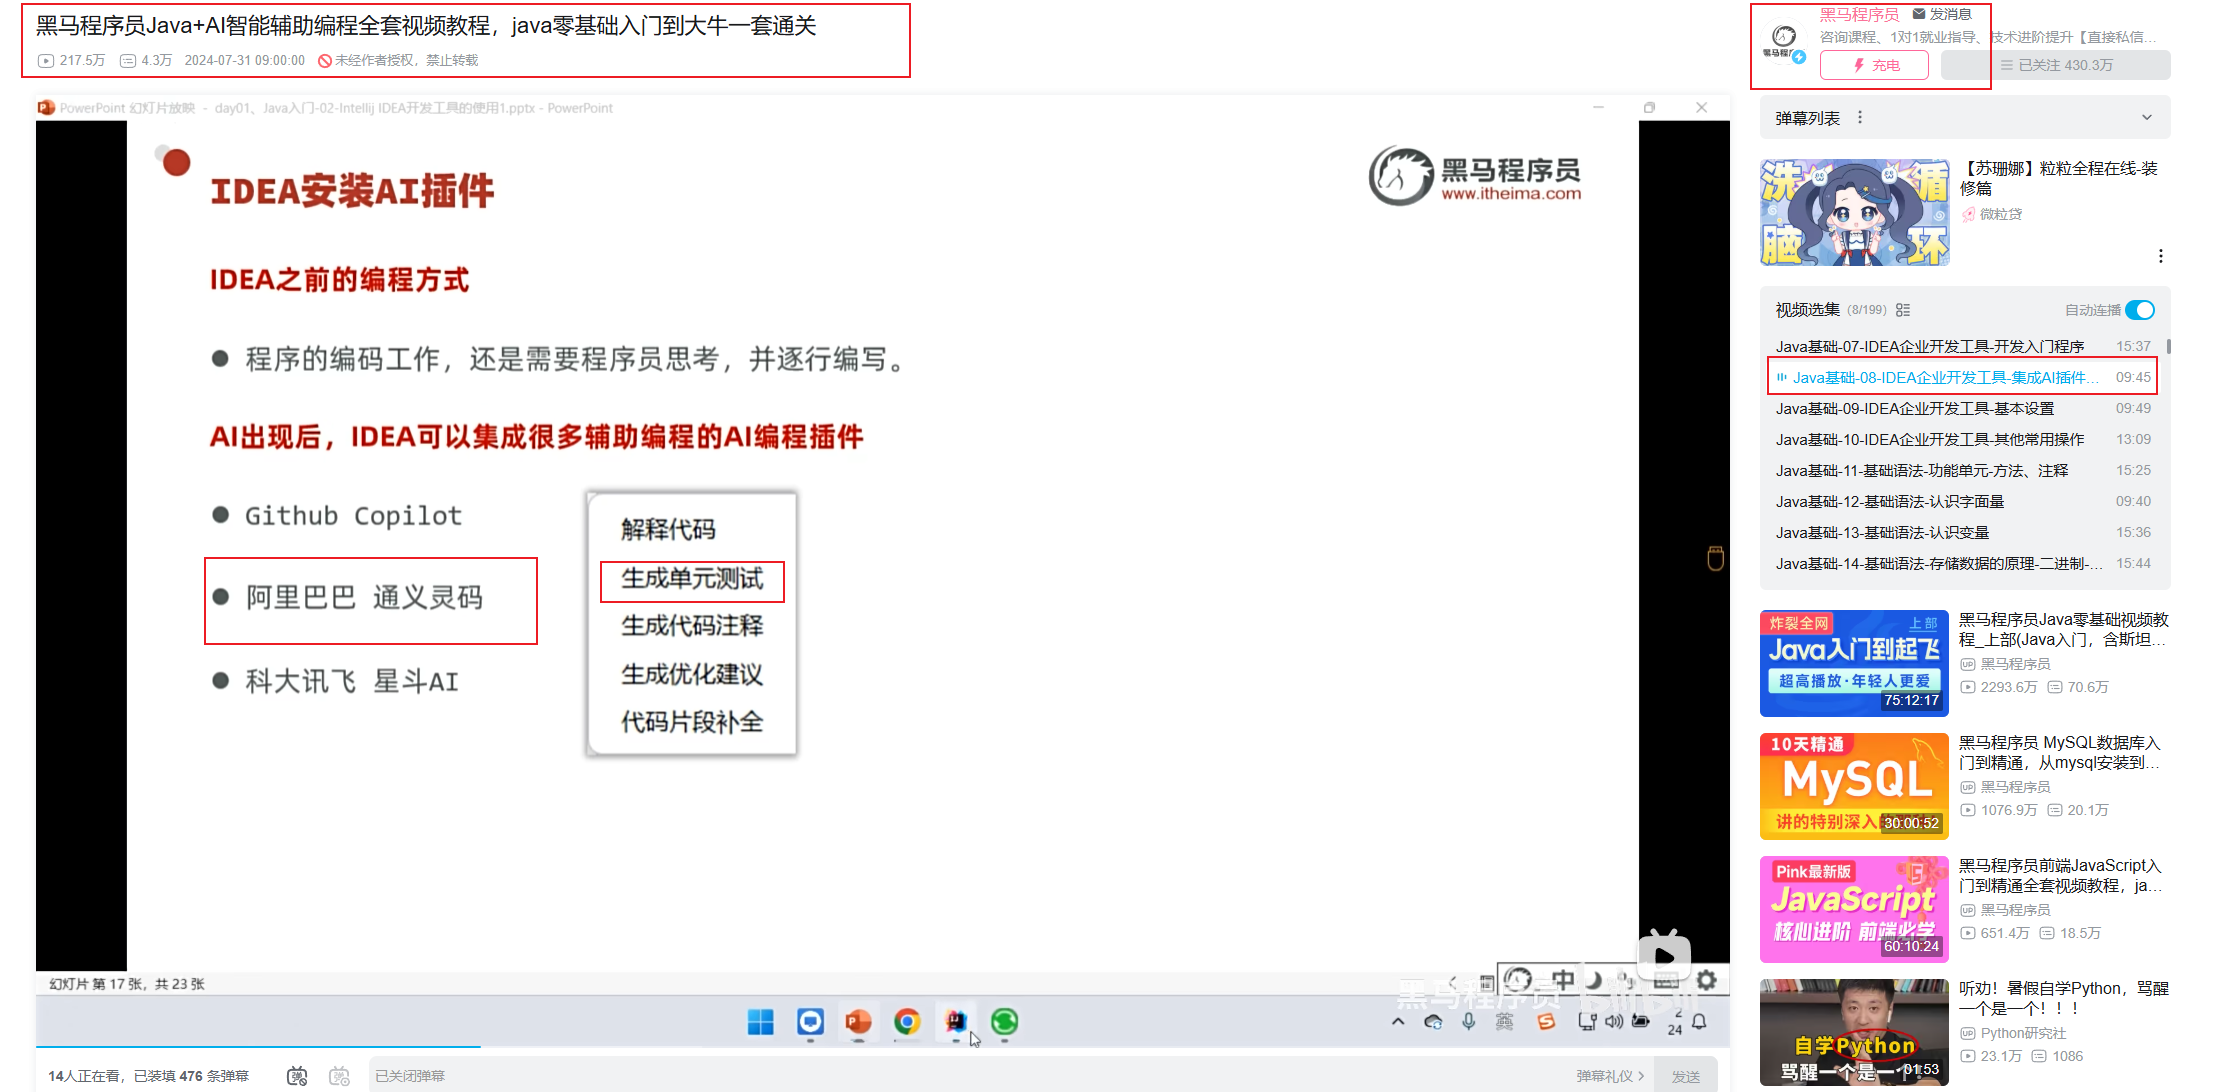Click the green sync app icon in the taskbar
The image size is (2240, 1092).
coord(1004,1022)
